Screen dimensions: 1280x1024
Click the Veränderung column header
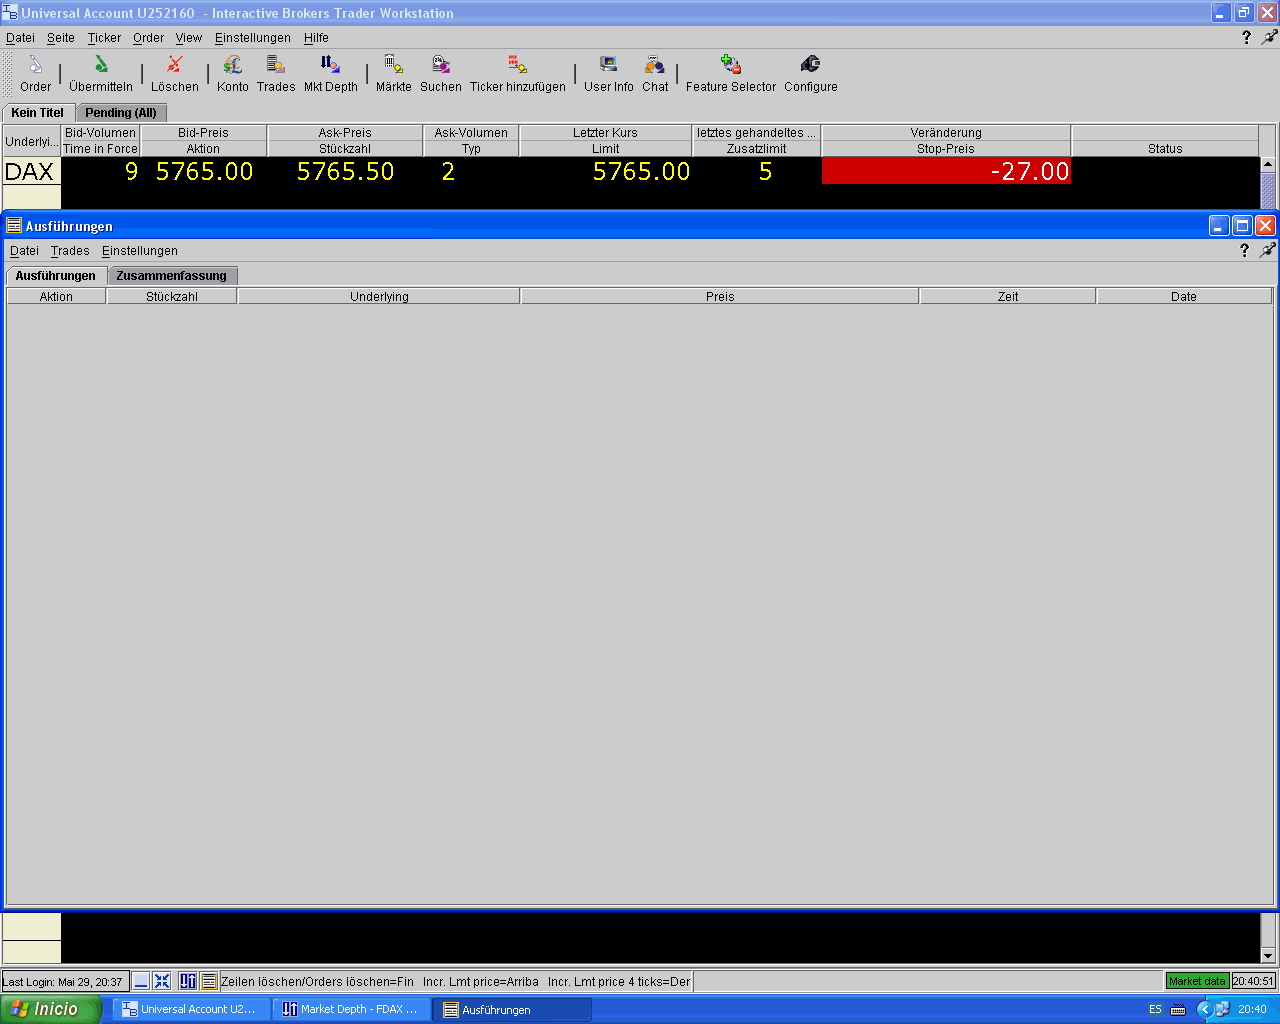point(946,132)
